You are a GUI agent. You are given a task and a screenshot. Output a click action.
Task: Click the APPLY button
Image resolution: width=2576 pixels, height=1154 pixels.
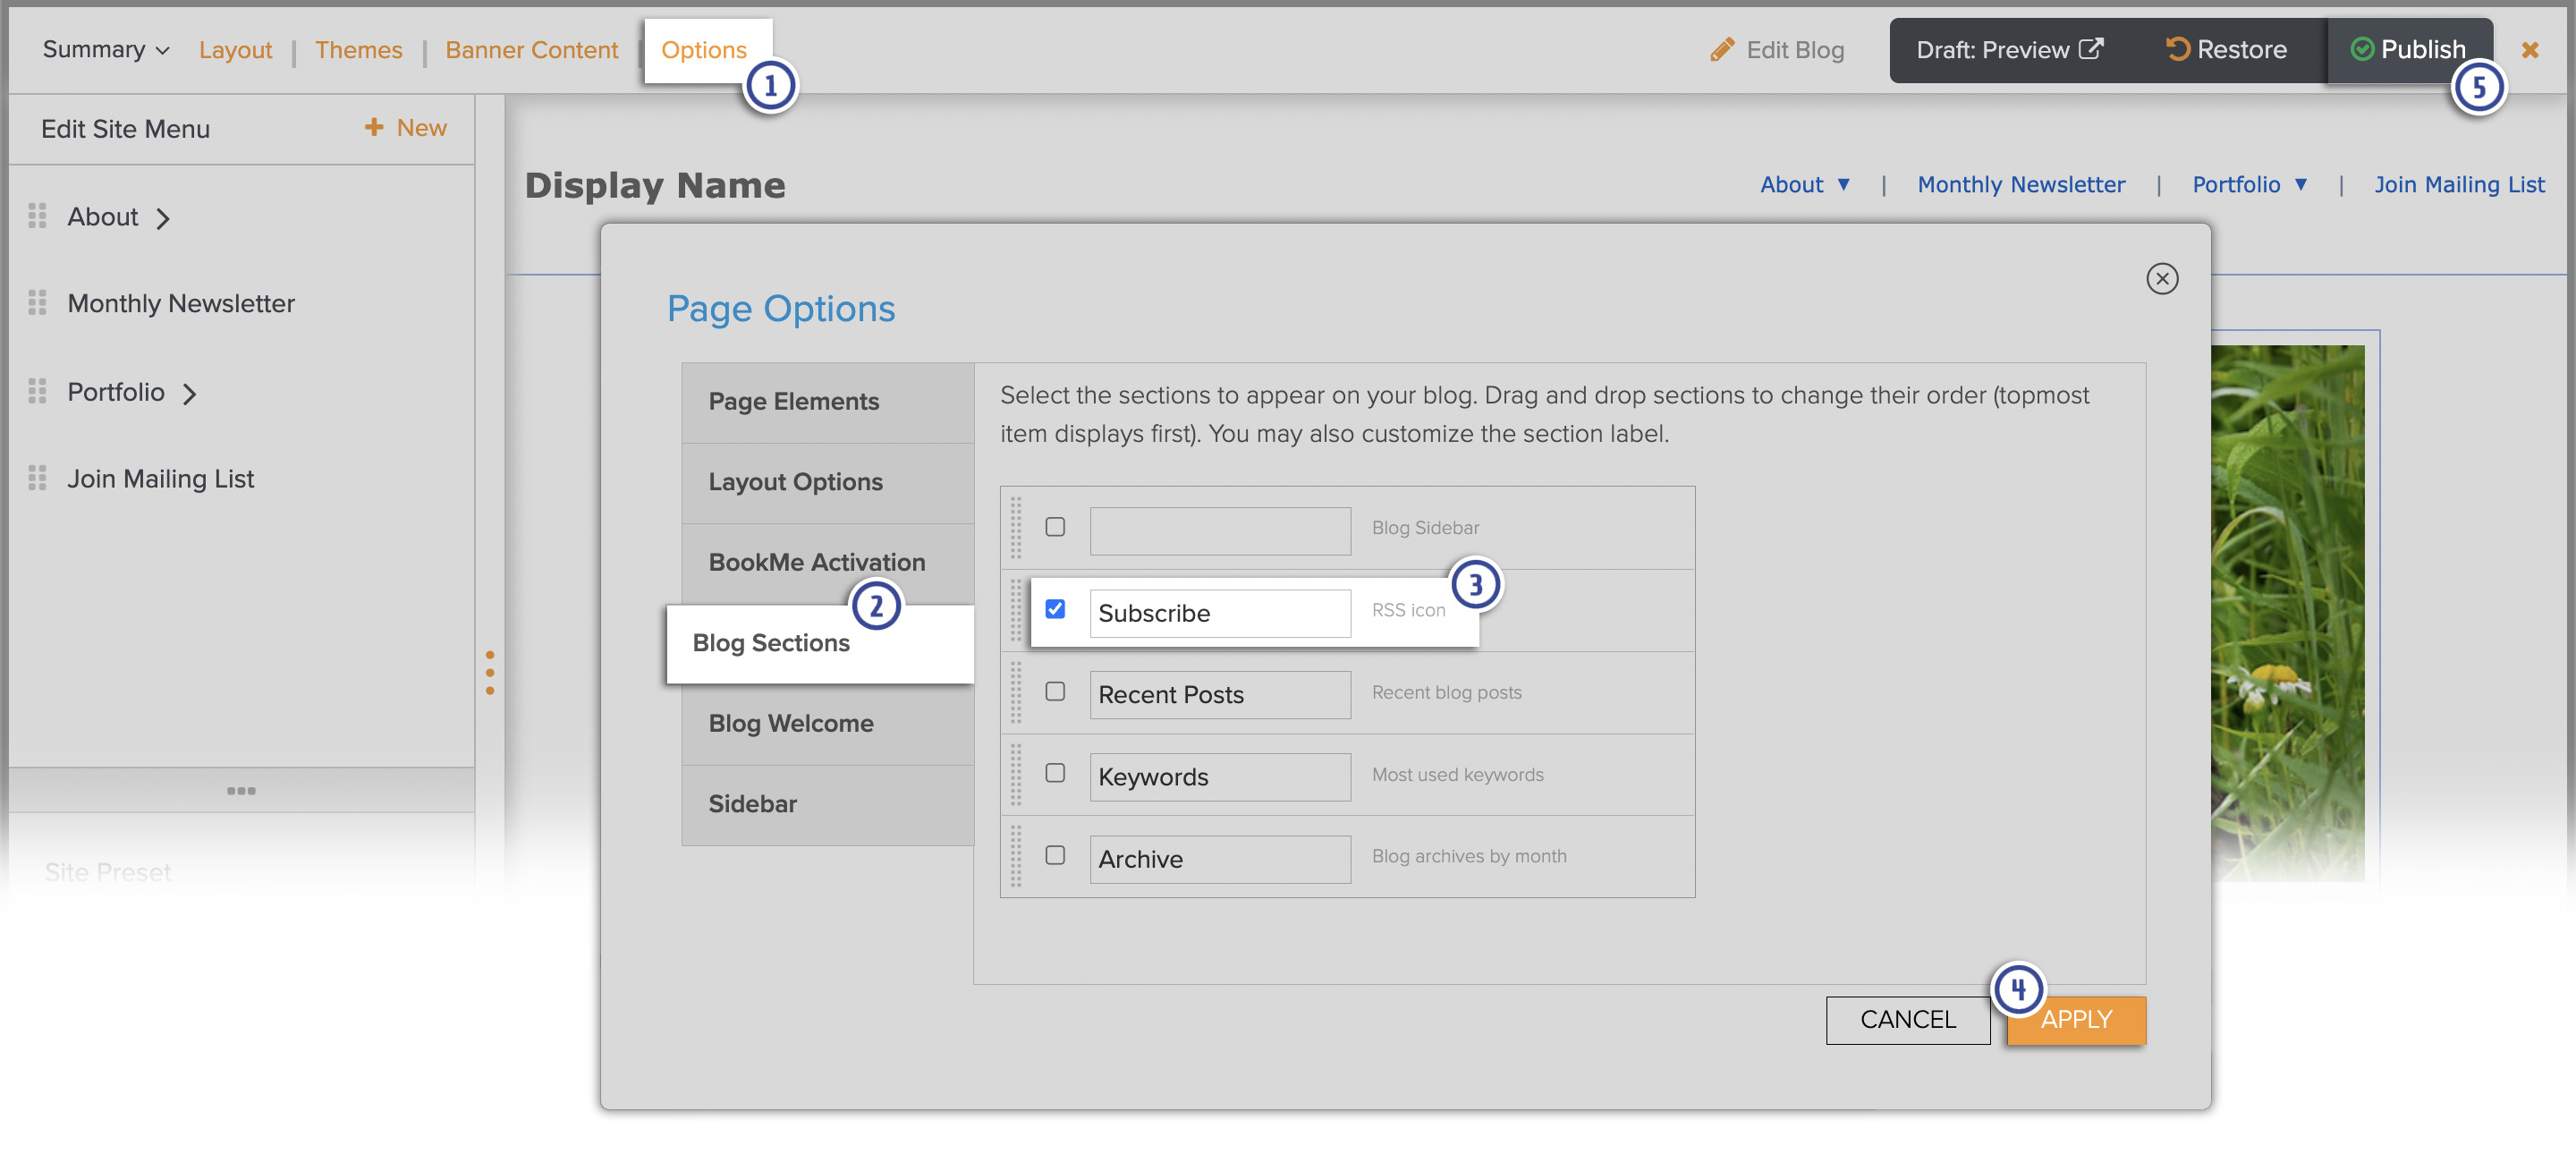point(2076,1020)
